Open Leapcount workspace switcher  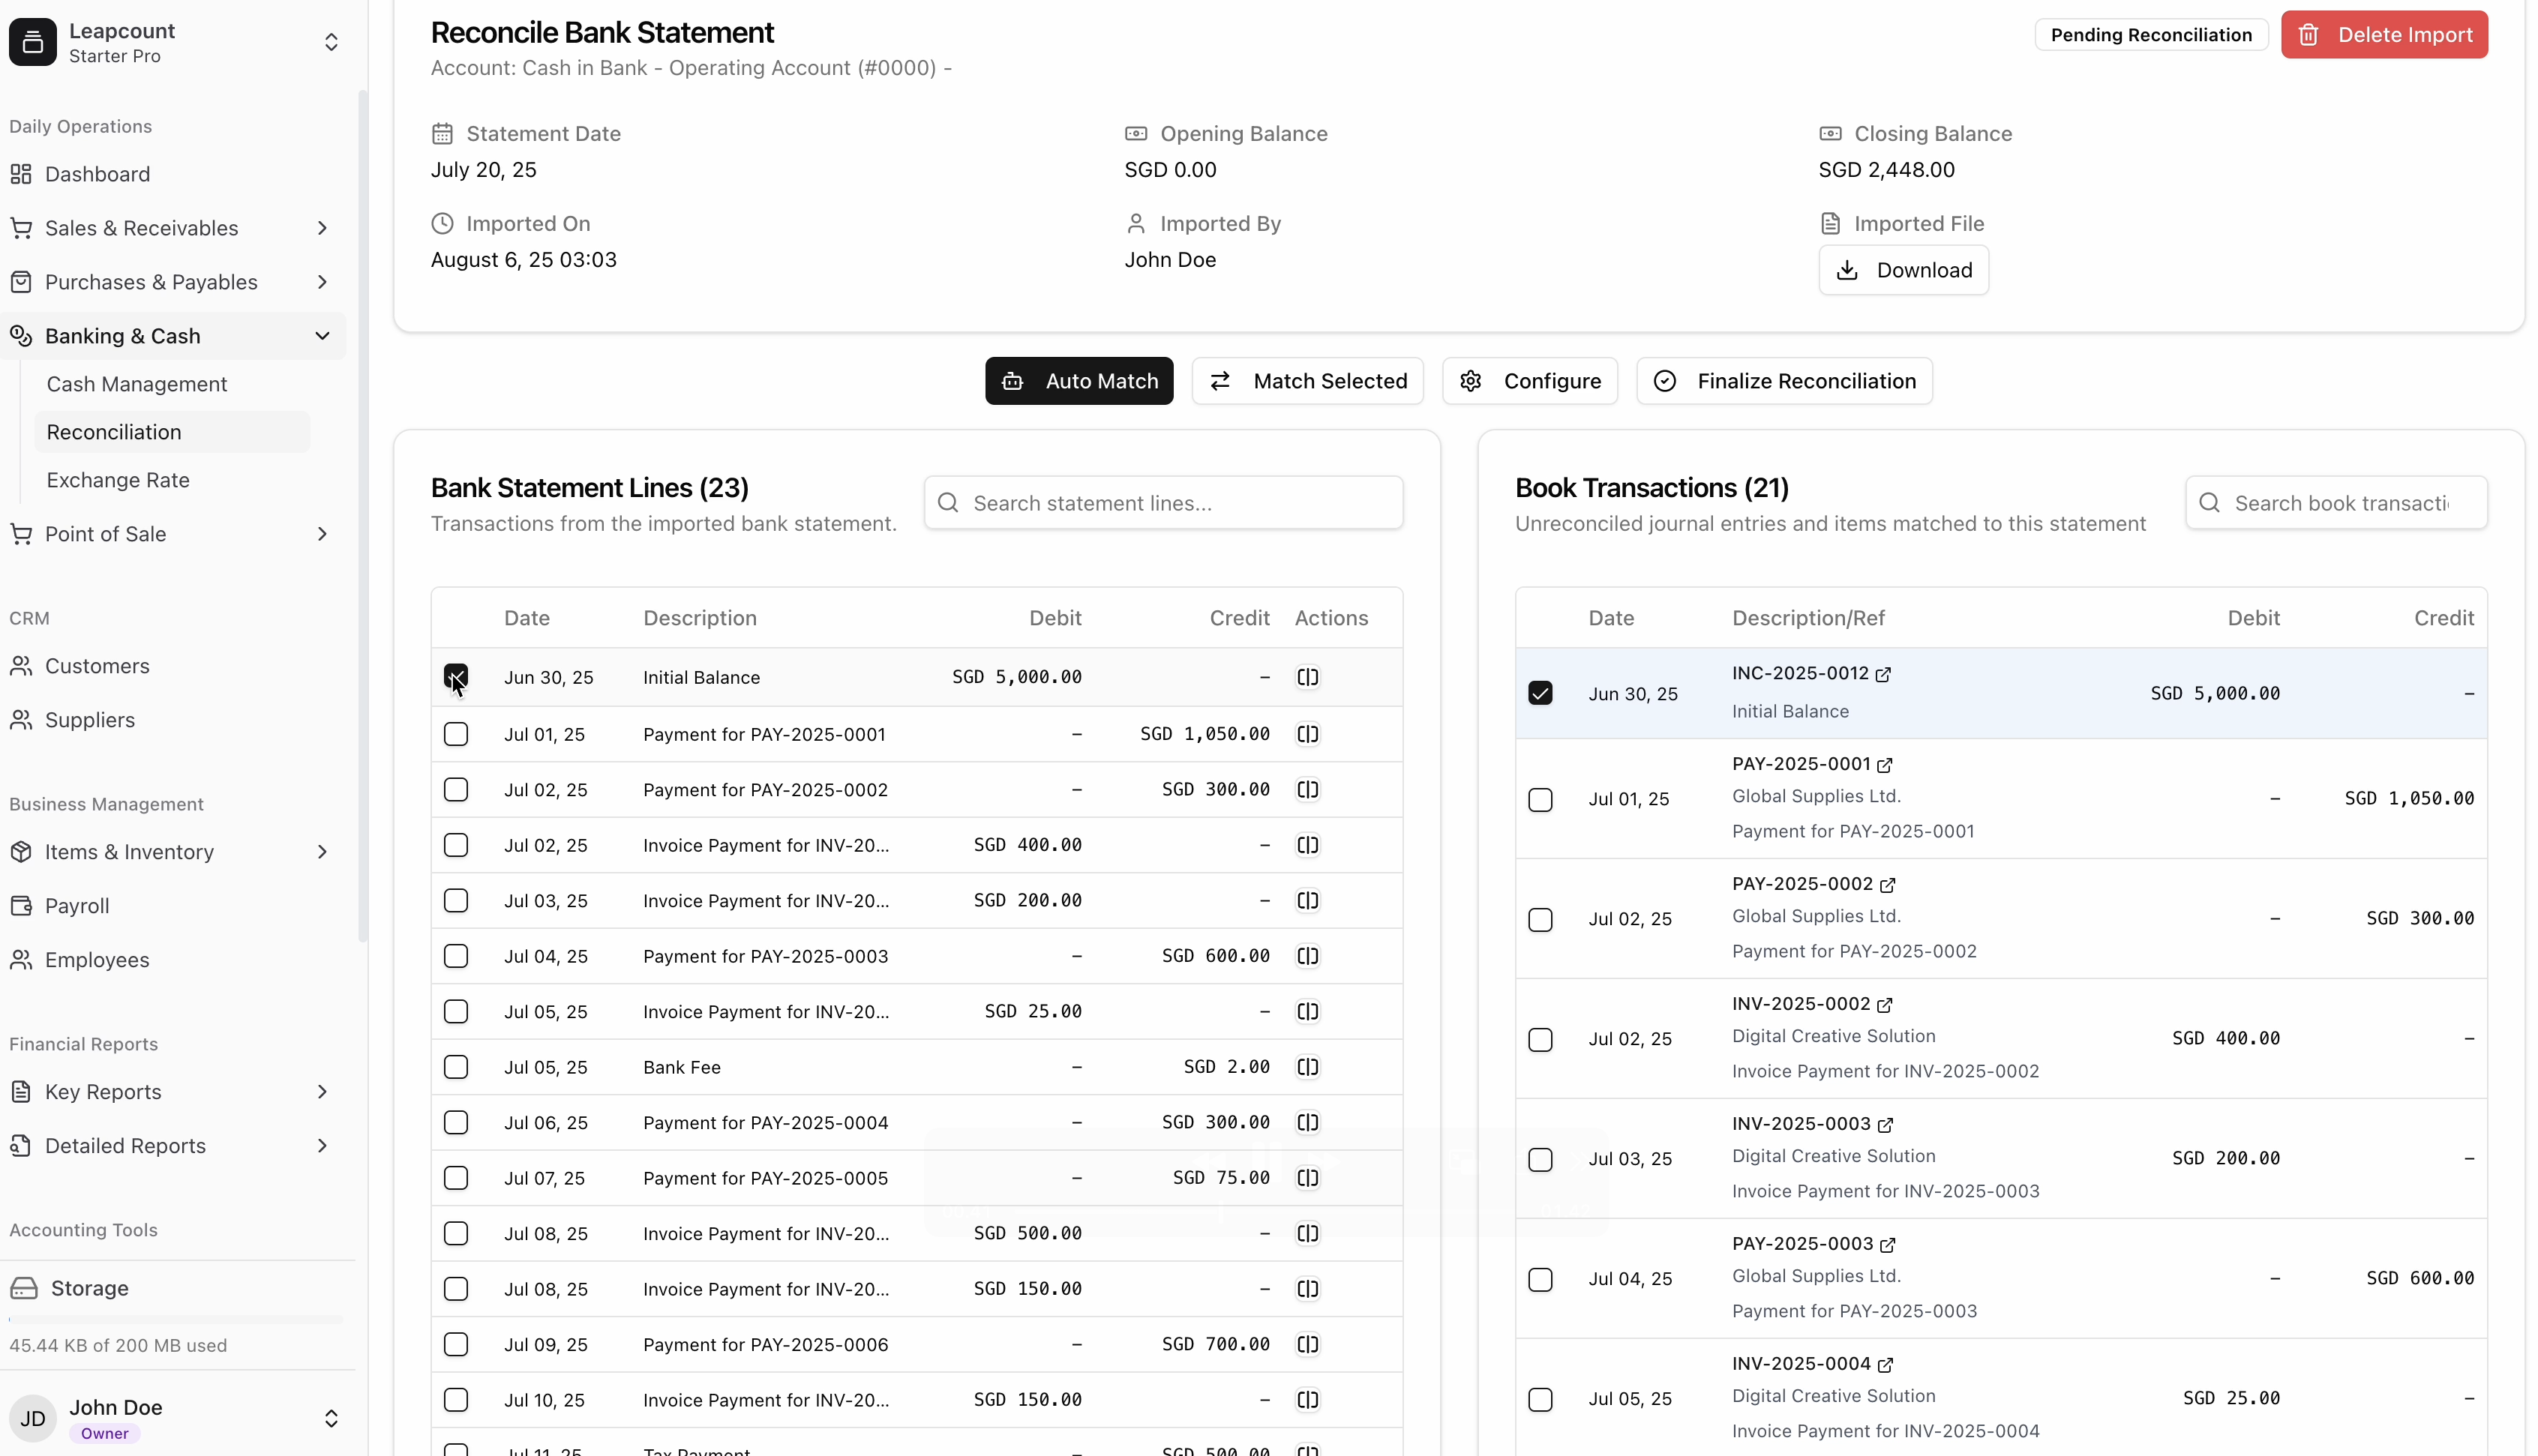pyautogui.click(x=331, y=42)
